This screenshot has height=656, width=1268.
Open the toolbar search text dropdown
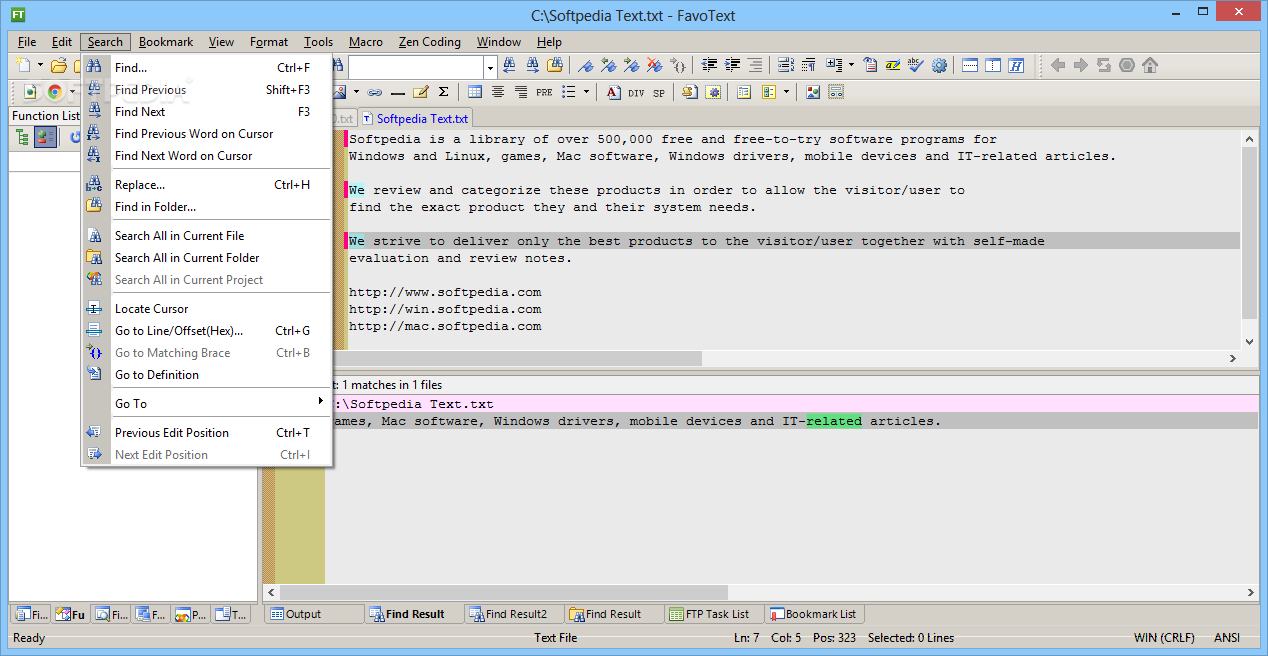pos(490,67)
